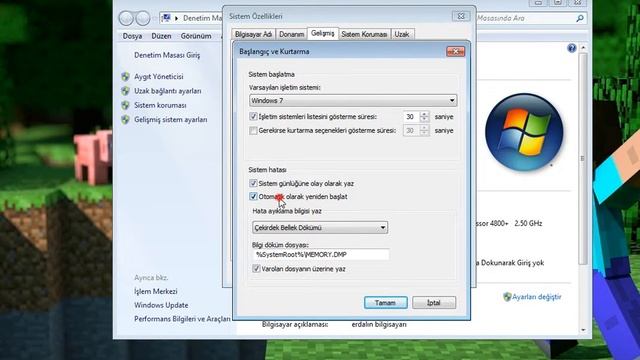Click the shield icon beside Sistem koruması

point(126,105)
